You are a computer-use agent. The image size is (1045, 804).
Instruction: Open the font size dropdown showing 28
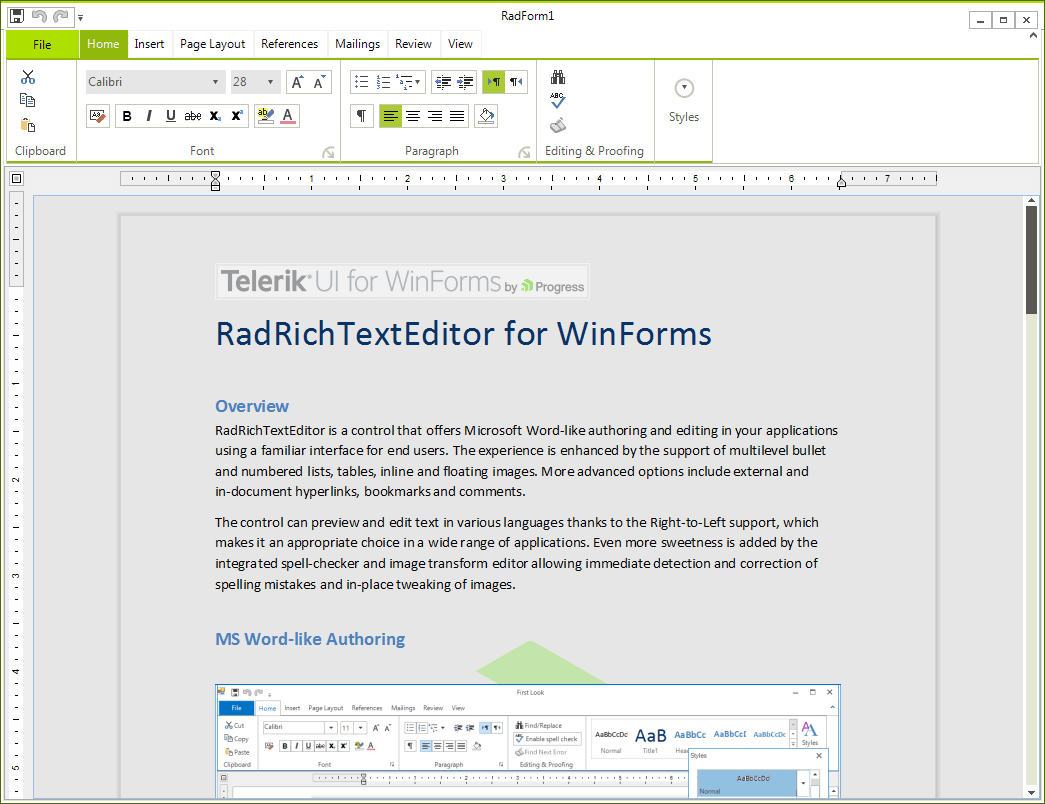click(x=267, y=81)
